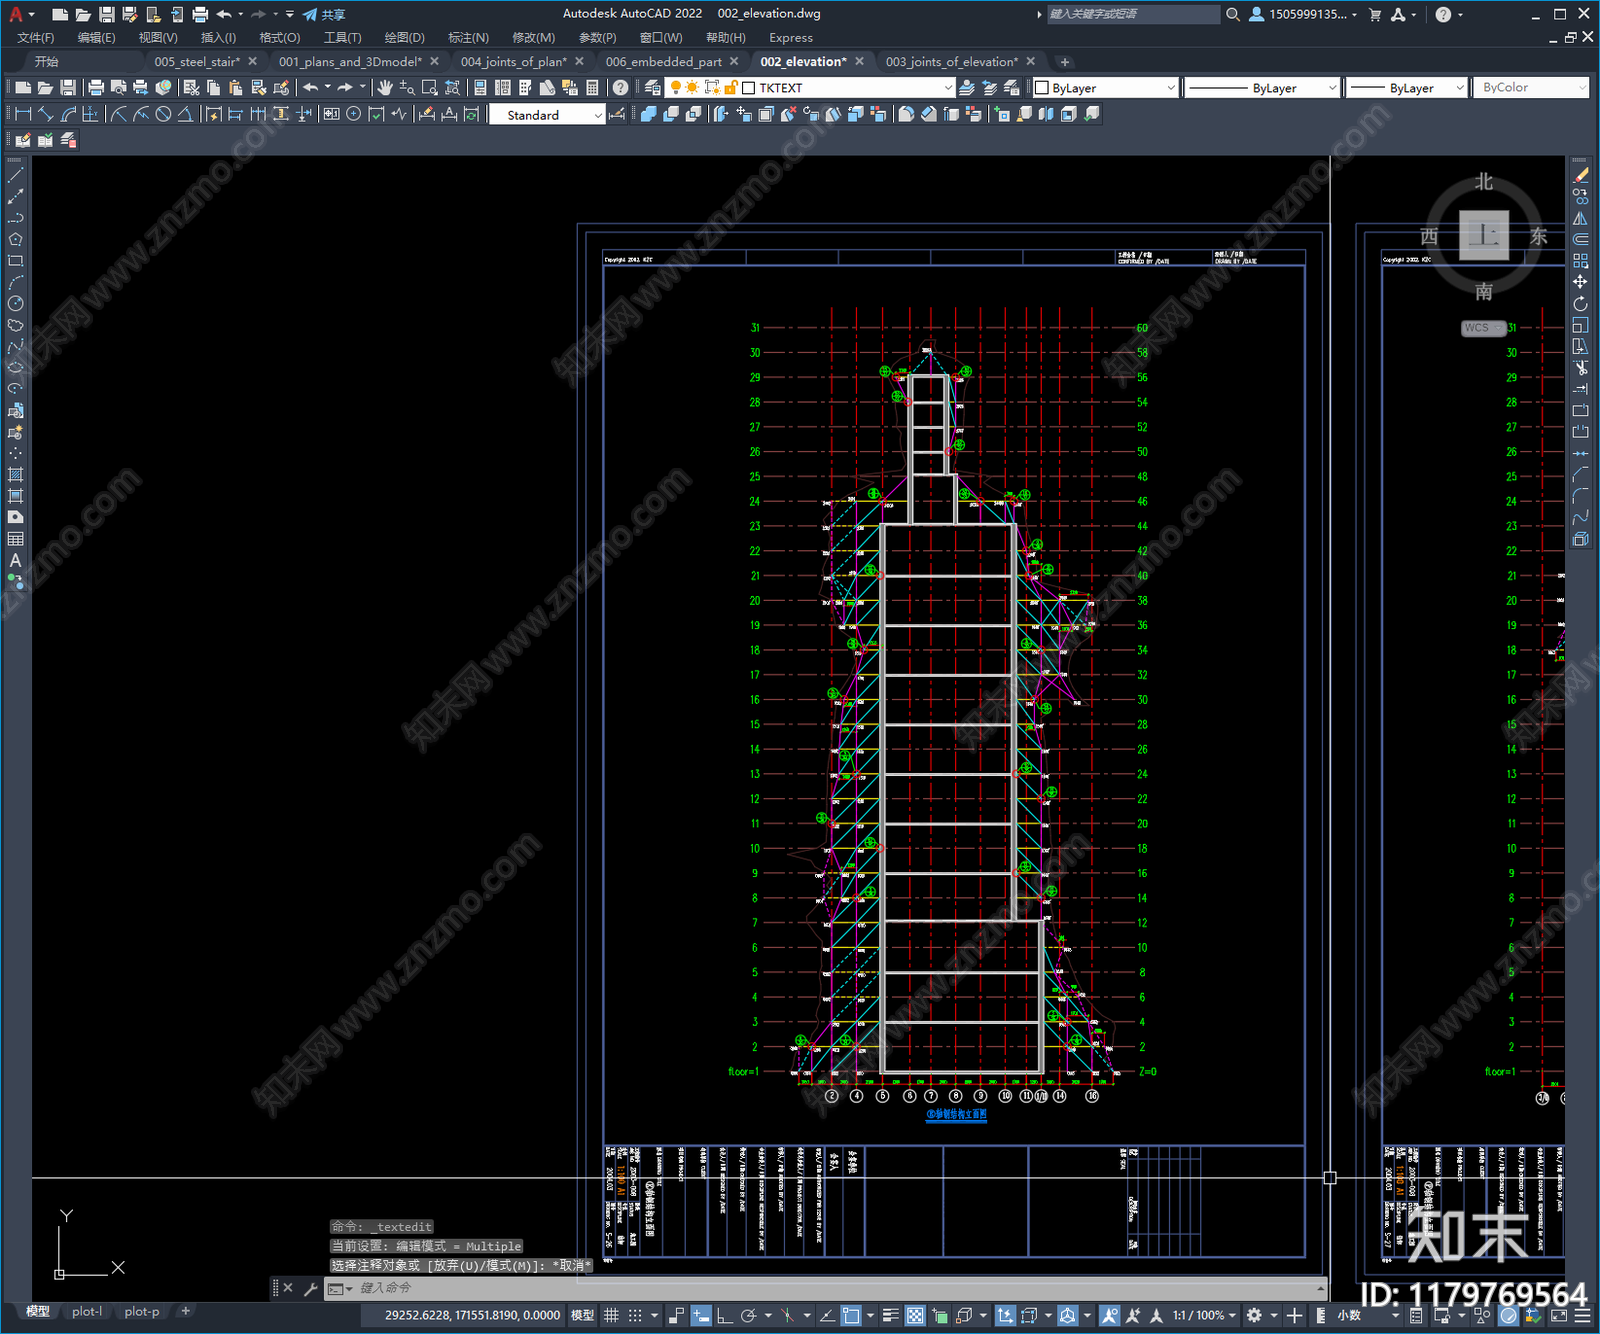Screen dimensions: 1600x1334
Task: Open the Express menu
Action: pos(791,37)
